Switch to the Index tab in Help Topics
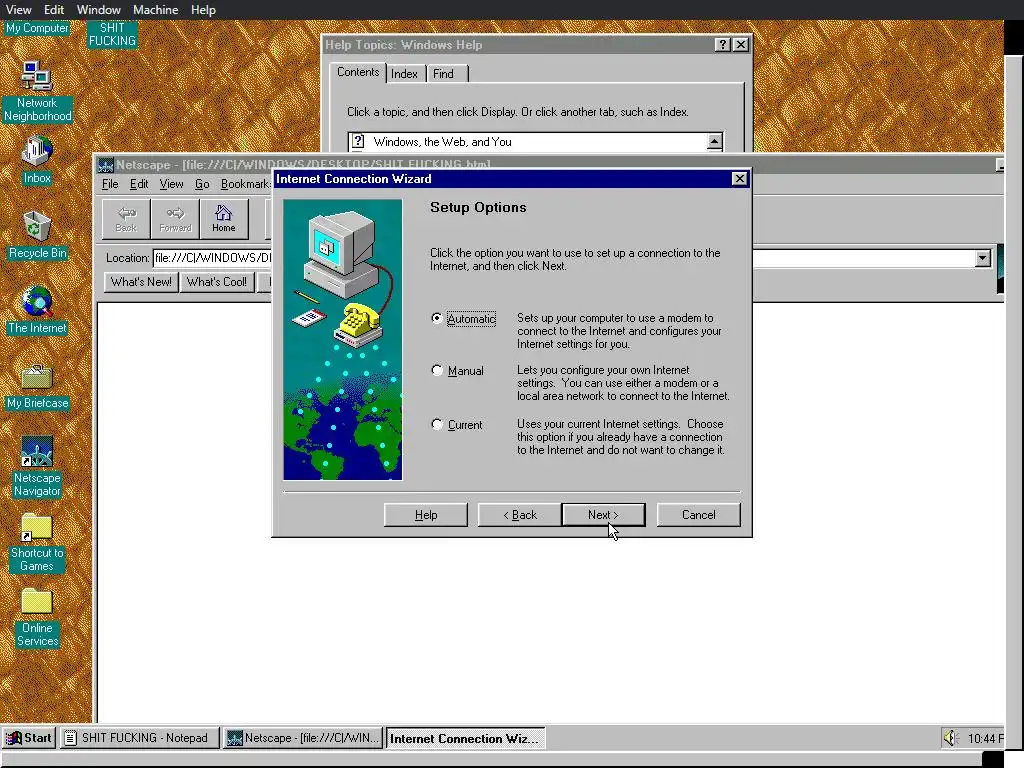 coord(404,74)
